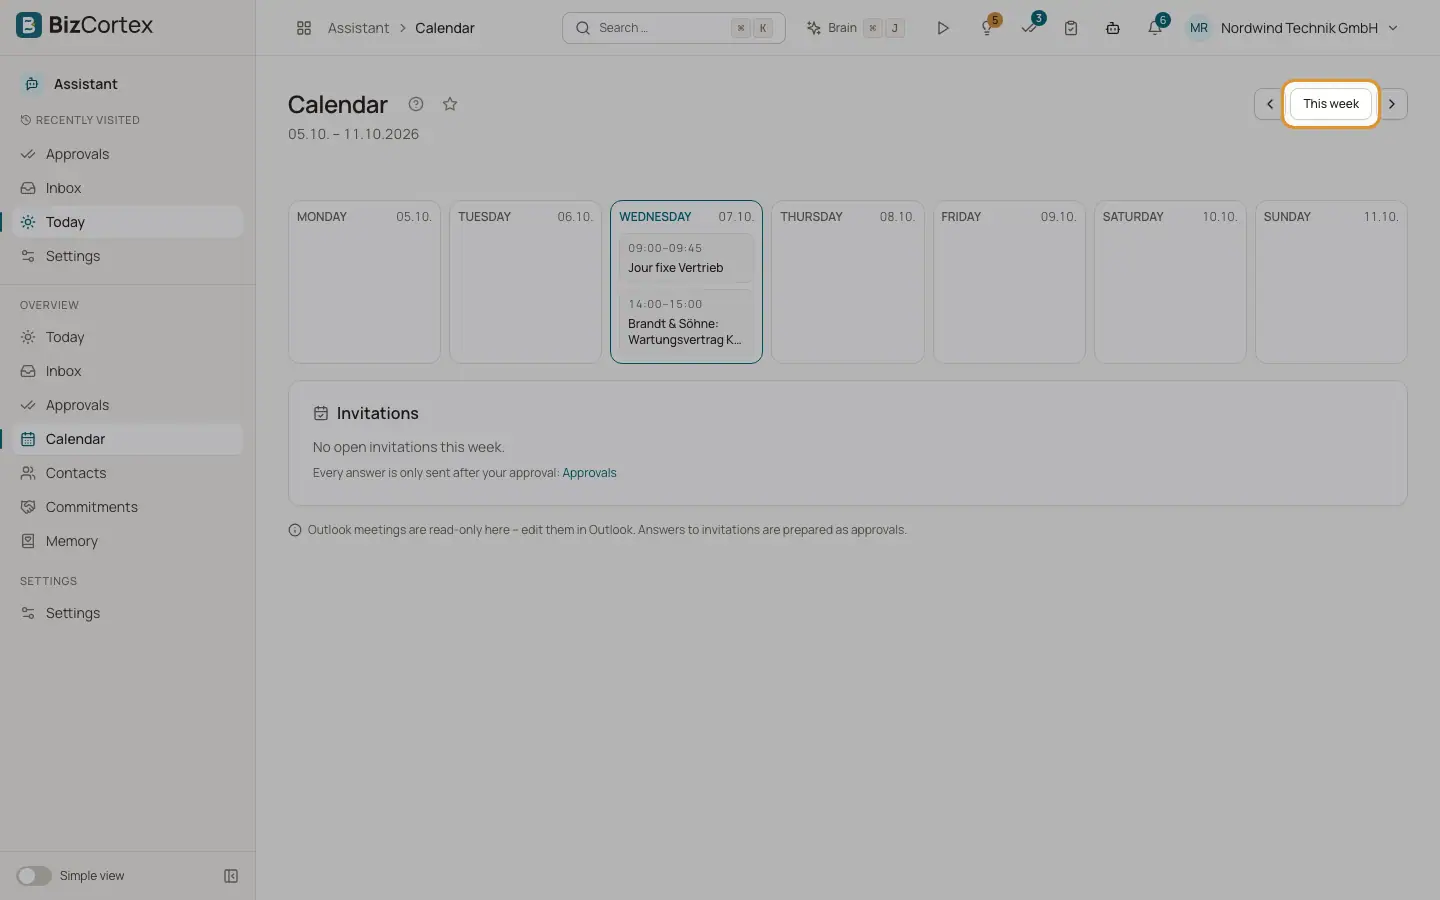The width and height of the screenshot is (1440, 900).
Task: Click the play icon in the top bar
Action: tap(942, 28)
